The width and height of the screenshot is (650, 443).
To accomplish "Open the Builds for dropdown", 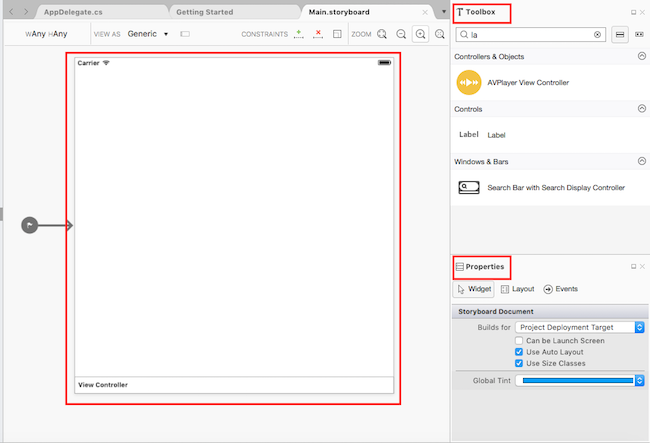I will (580, 327).
